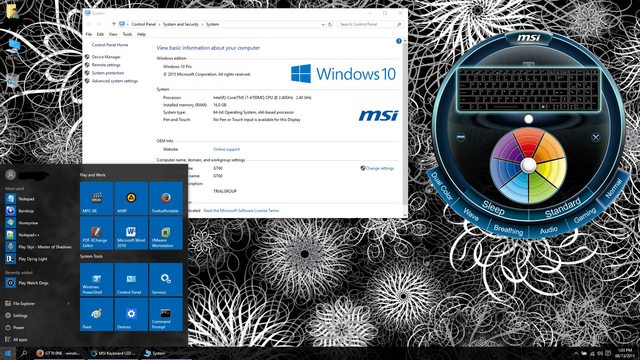Open the Help menu

coord(141,34)
